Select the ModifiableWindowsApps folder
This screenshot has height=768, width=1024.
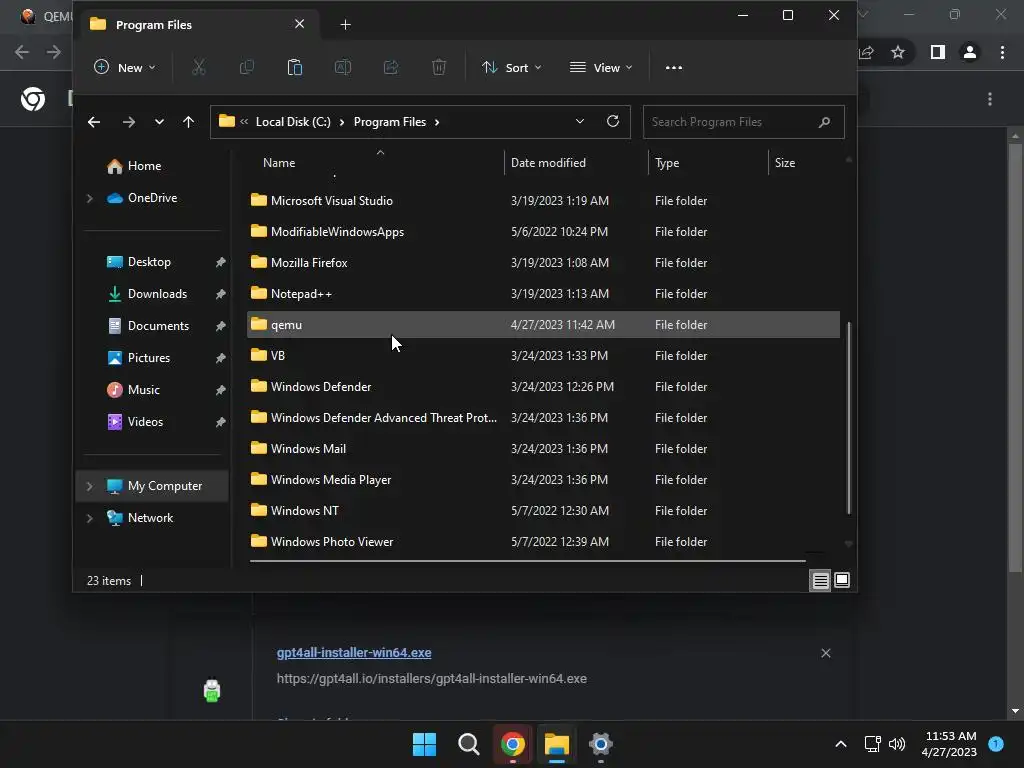pyautogui.click(x=543, y=232)
